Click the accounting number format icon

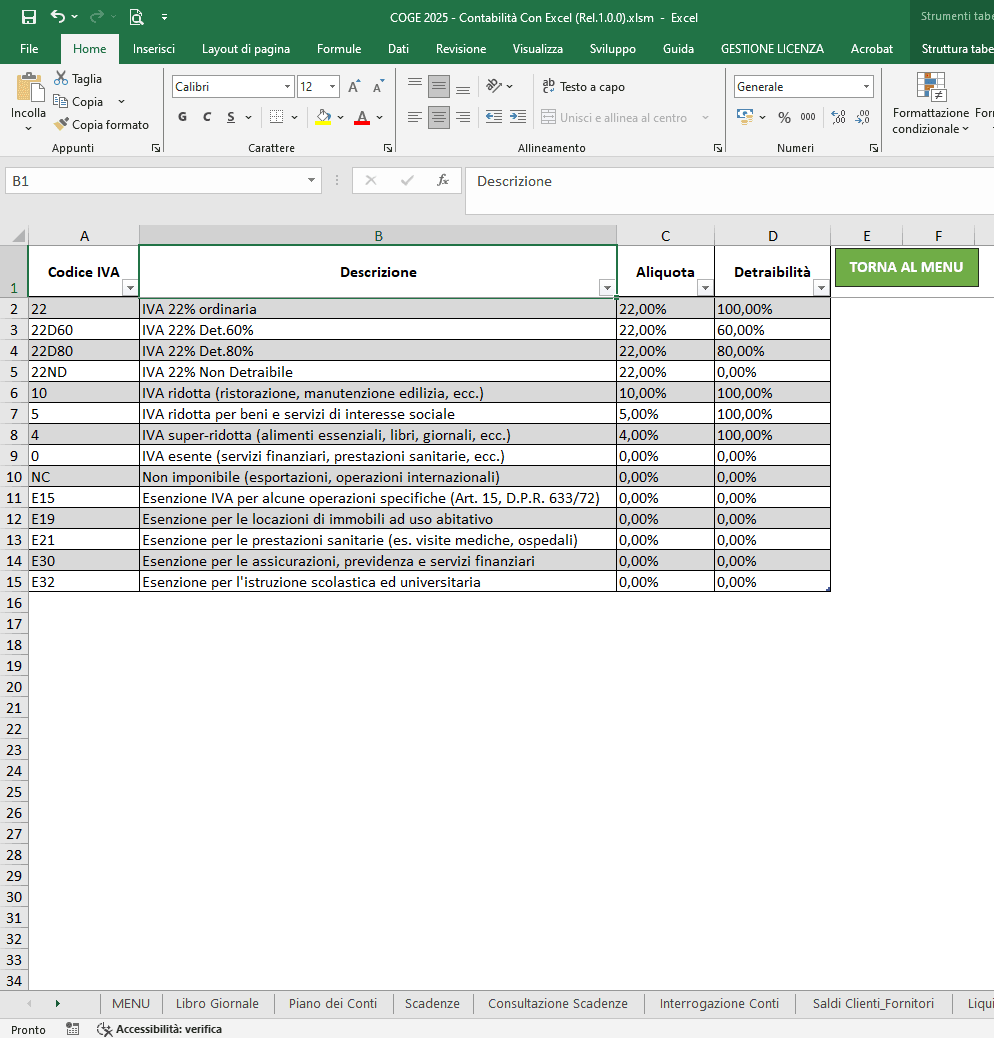745,117
